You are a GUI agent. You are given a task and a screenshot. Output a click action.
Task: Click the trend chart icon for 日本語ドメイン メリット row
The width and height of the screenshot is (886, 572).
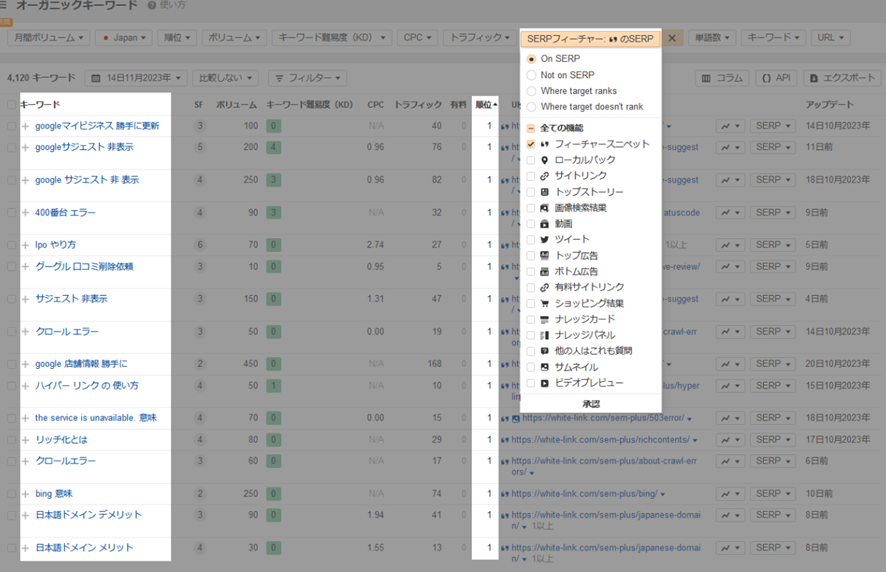(x=731, y=548)
